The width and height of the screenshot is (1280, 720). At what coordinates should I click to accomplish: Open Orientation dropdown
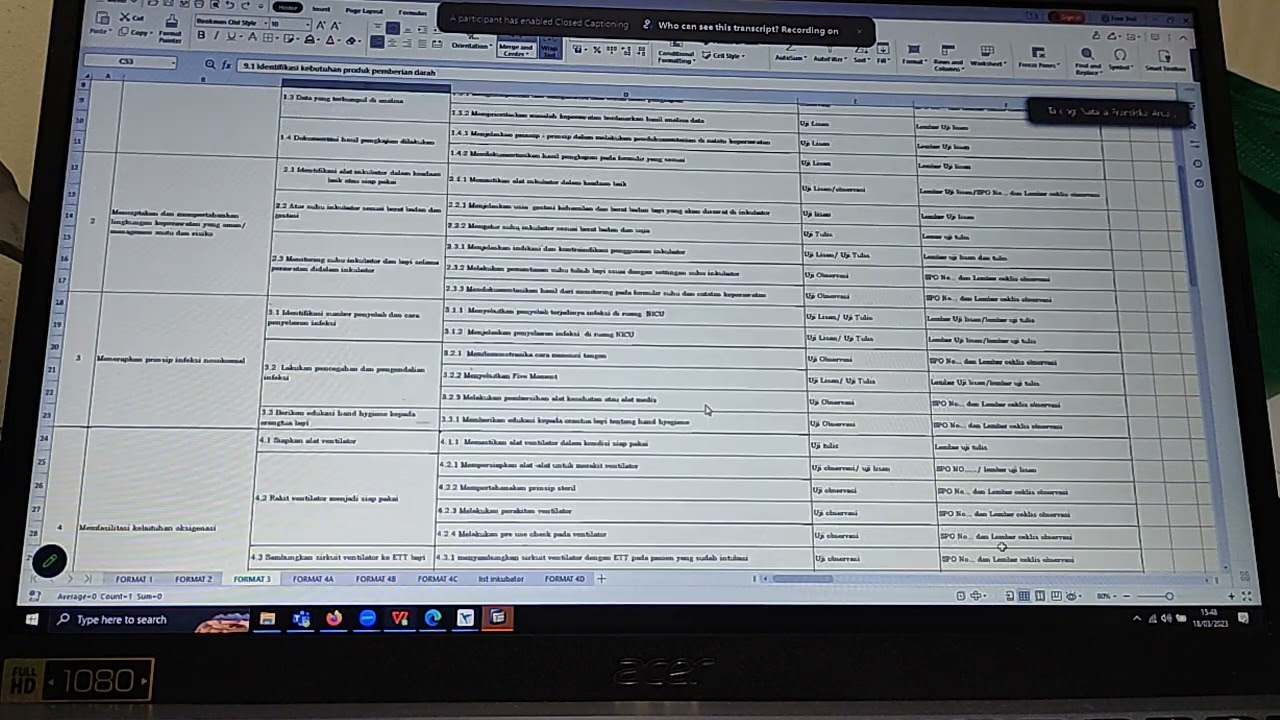tap(471, 46)
